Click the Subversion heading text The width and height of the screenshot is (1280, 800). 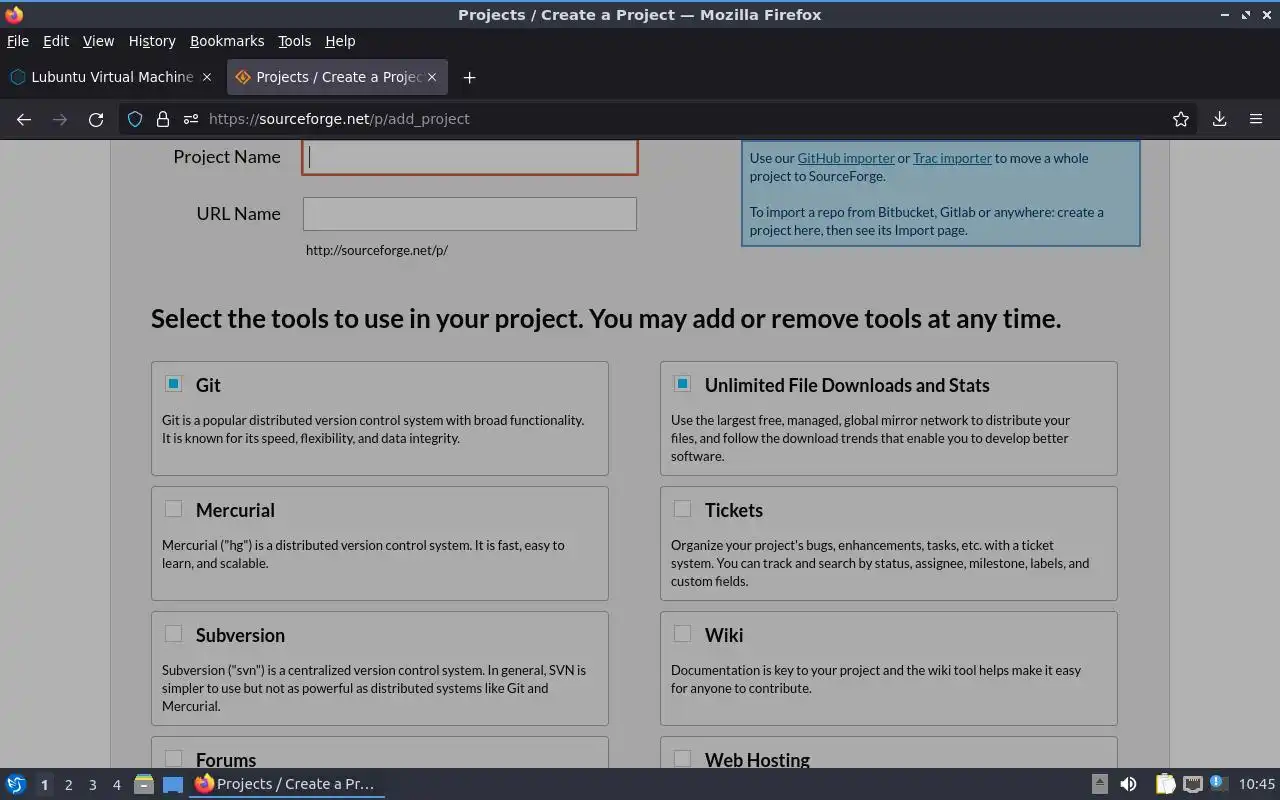240,635
